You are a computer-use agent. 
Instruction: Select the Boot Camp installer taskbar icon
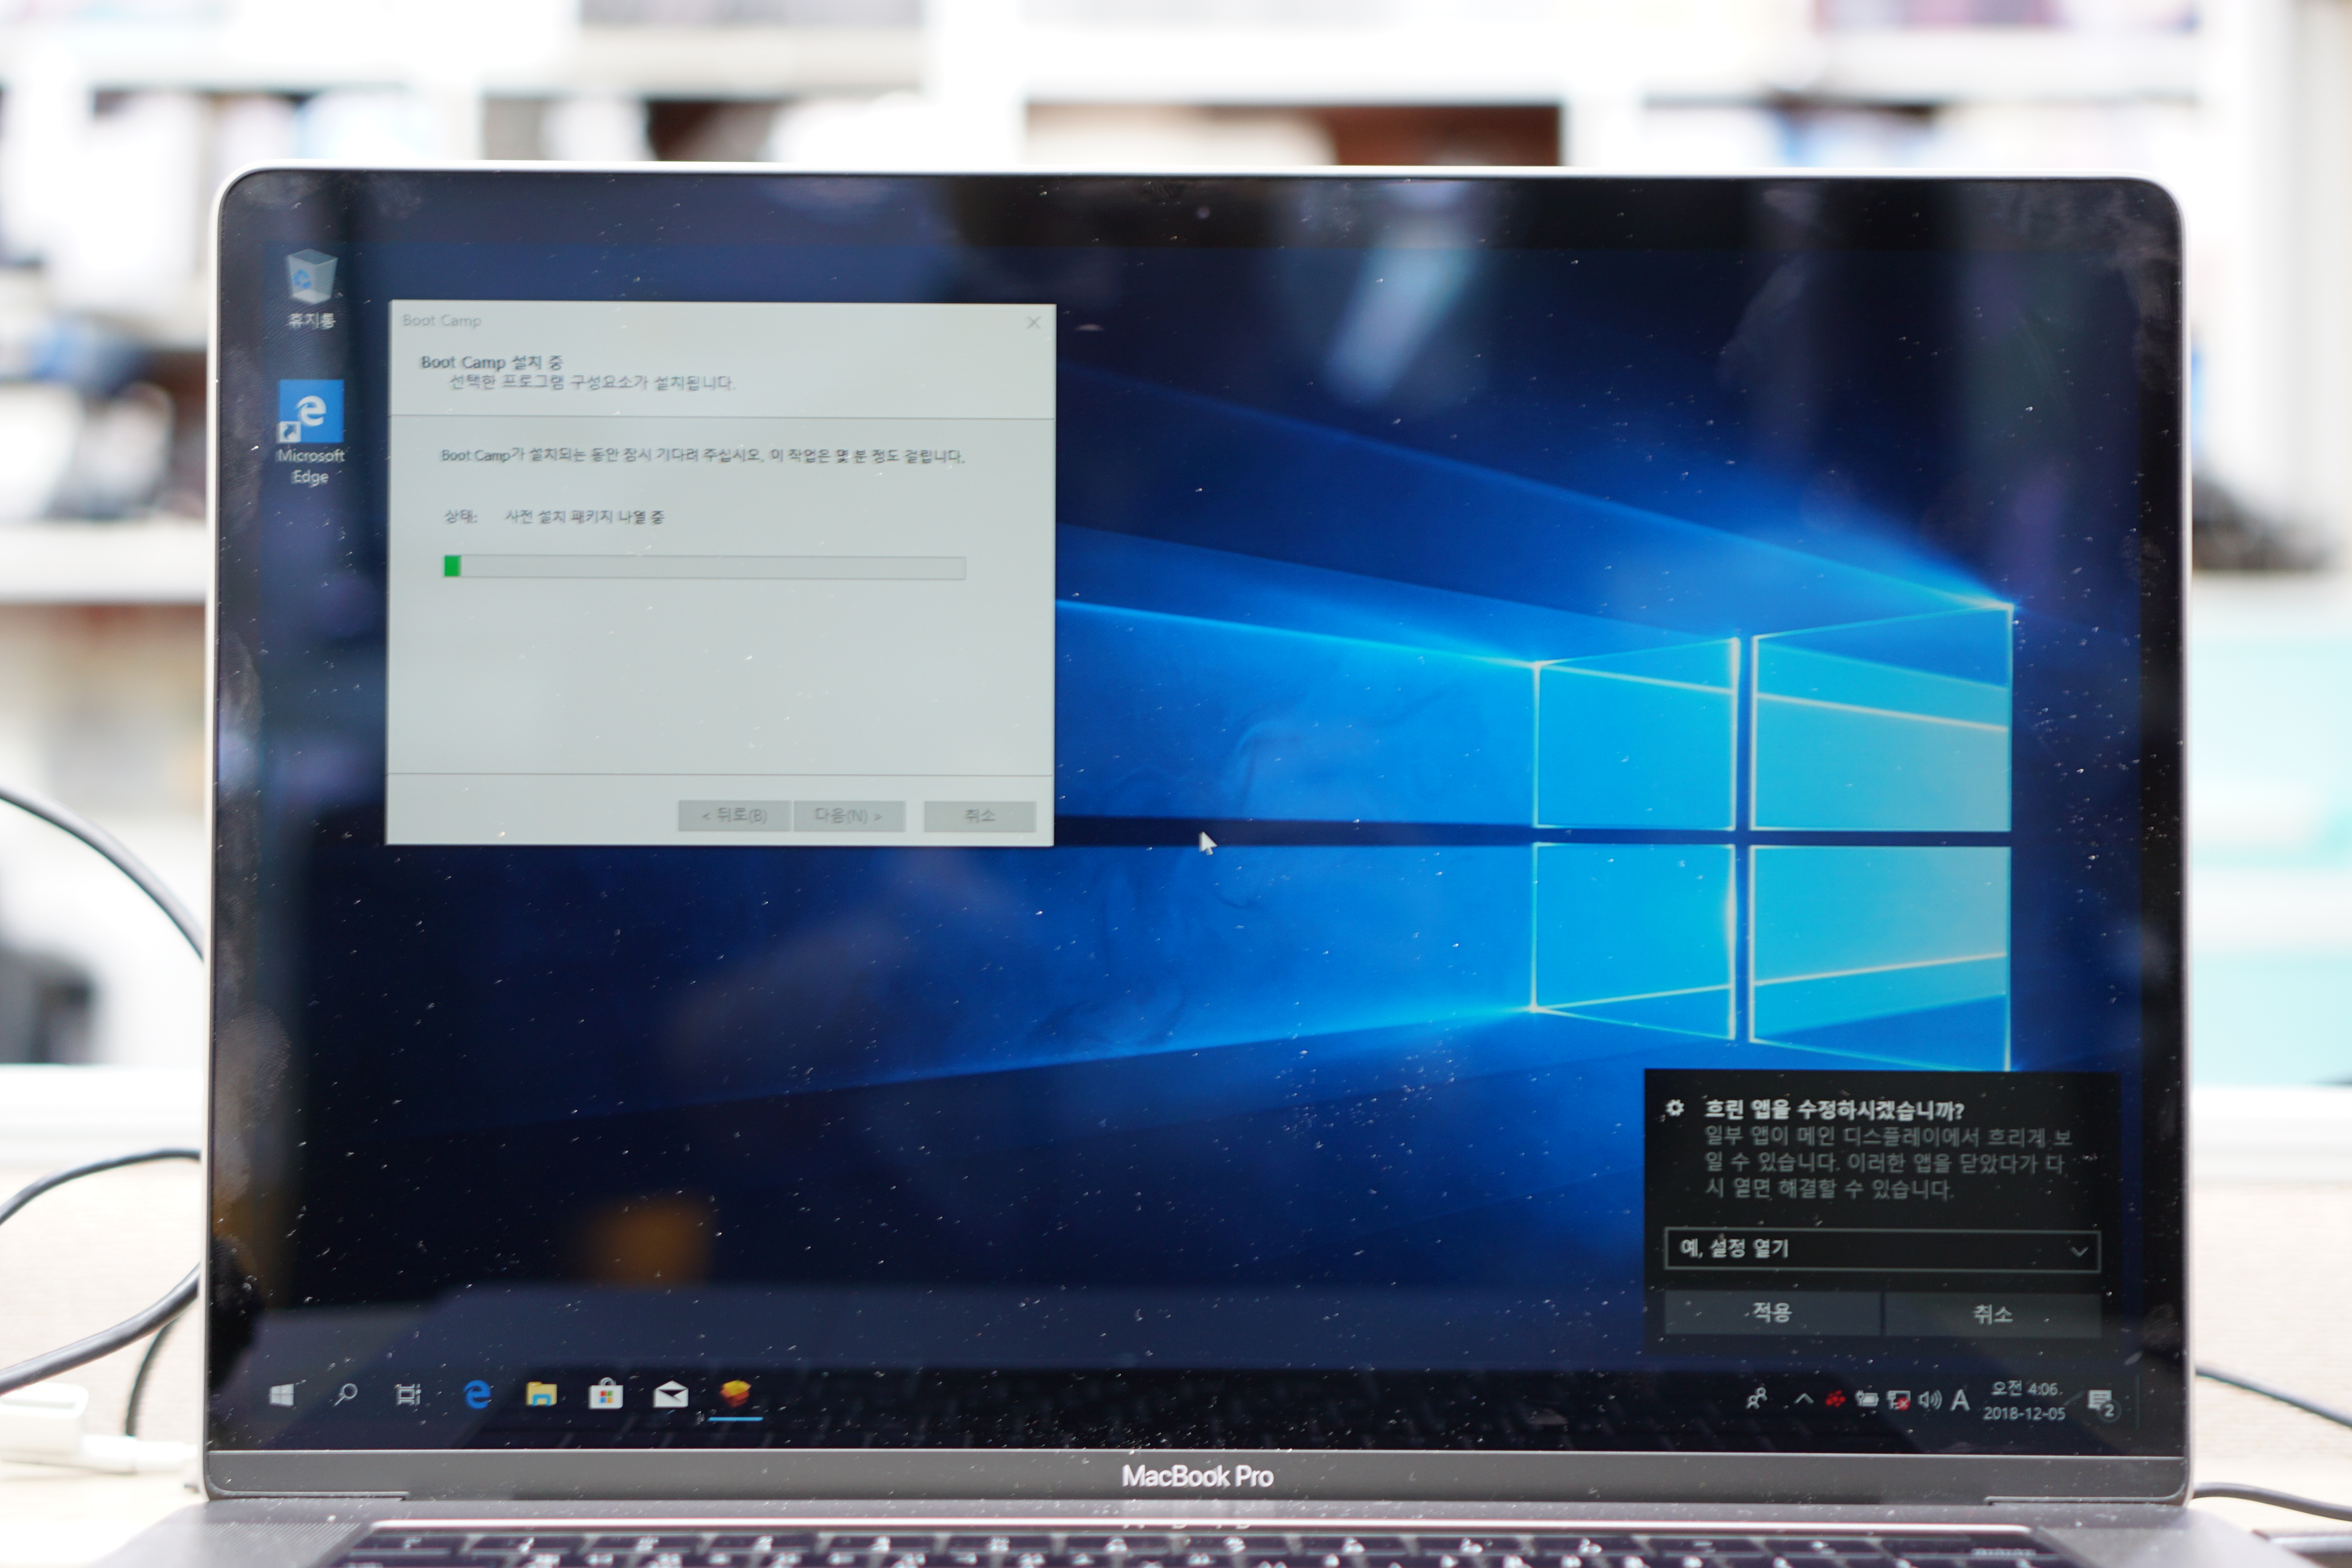click(735, 1394)
